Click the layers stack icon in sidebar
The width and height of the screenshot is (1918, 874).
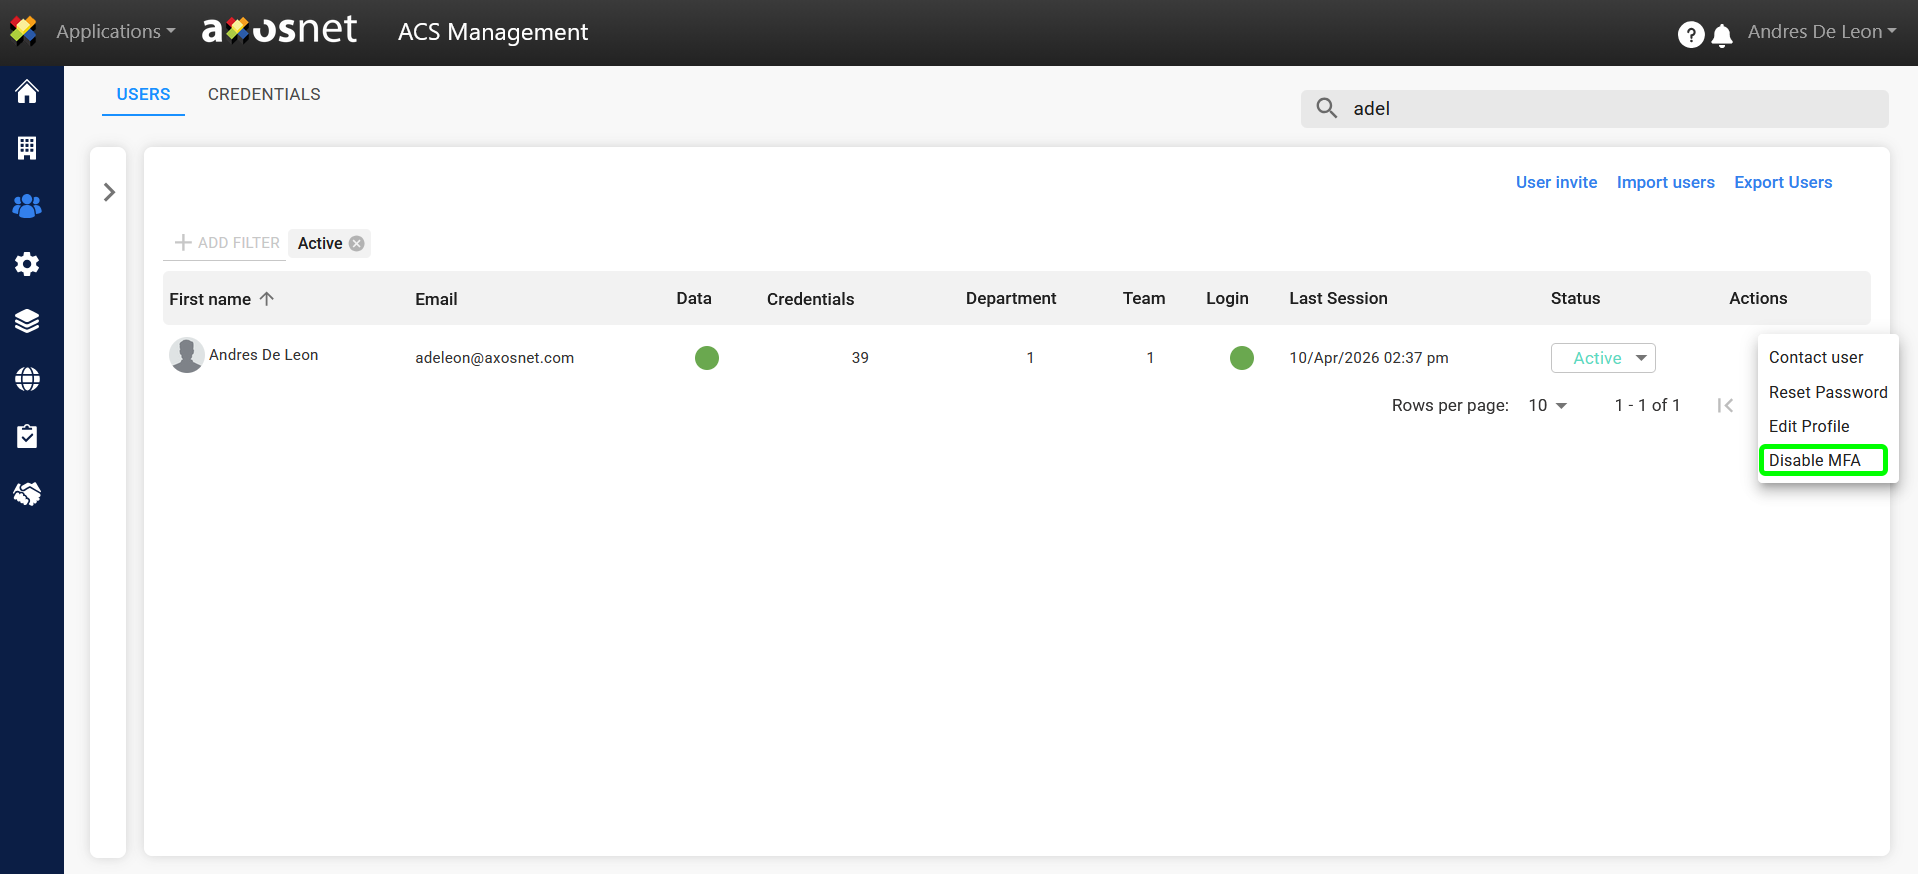click(x=27, y=321)
